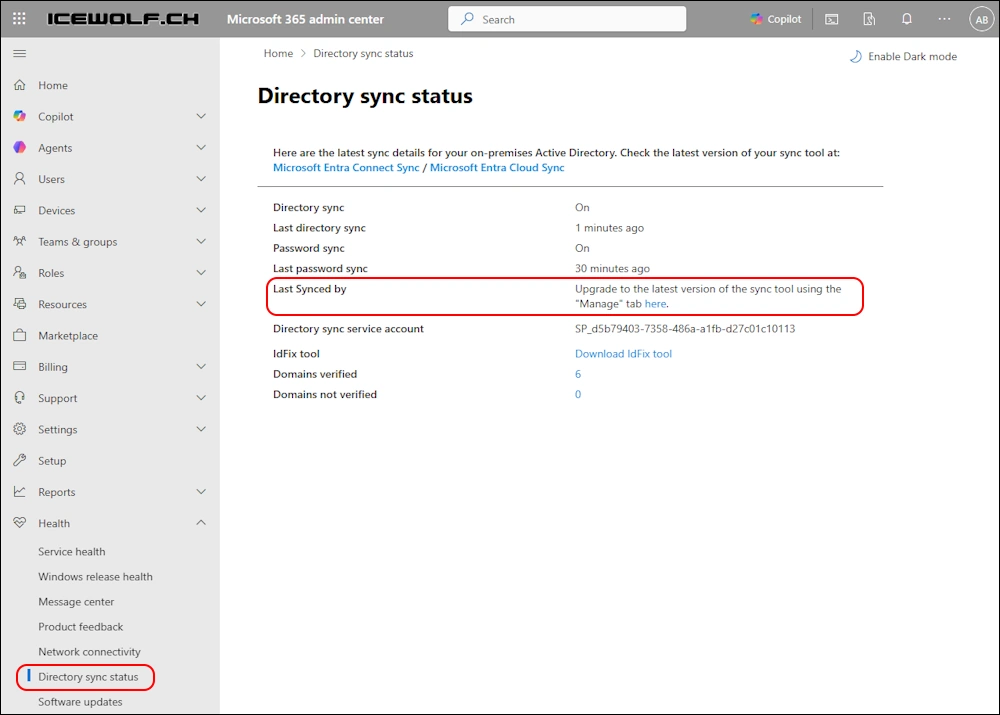Open Microsoft Entra Connect Sync link
This screenshot has height=715, width=1000.
[346, 168]
